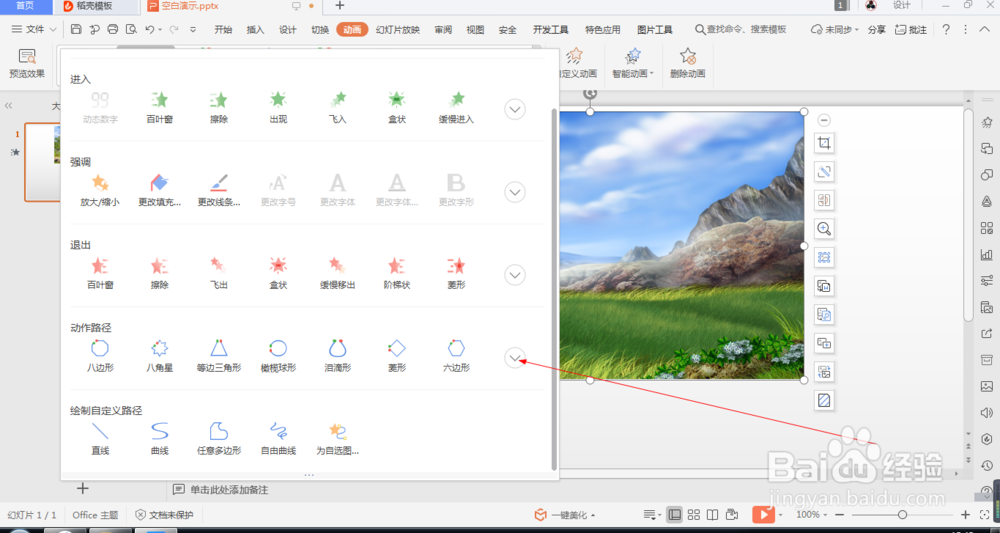
Task: Switch to normal view in status bar
Action: tap(673, 515)
